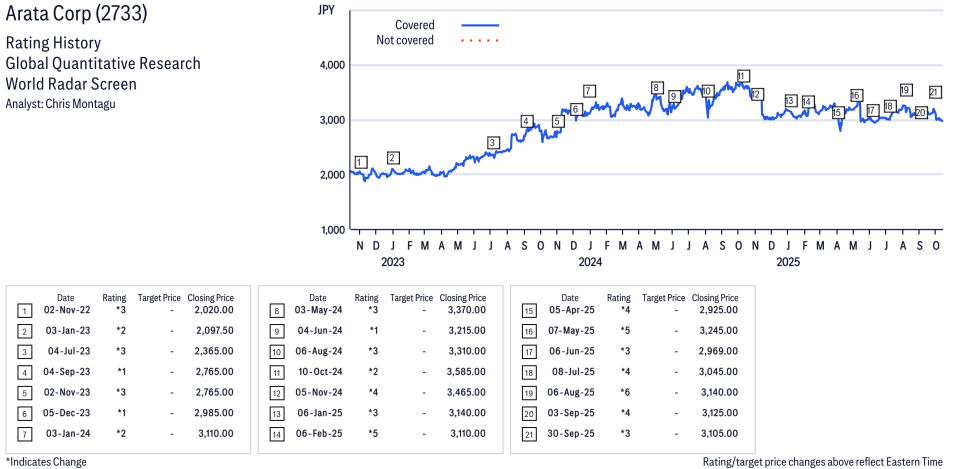Click the 2024 year label on the x-axis
The height and width of the screenshot is (469, 954).
(590, 263)
